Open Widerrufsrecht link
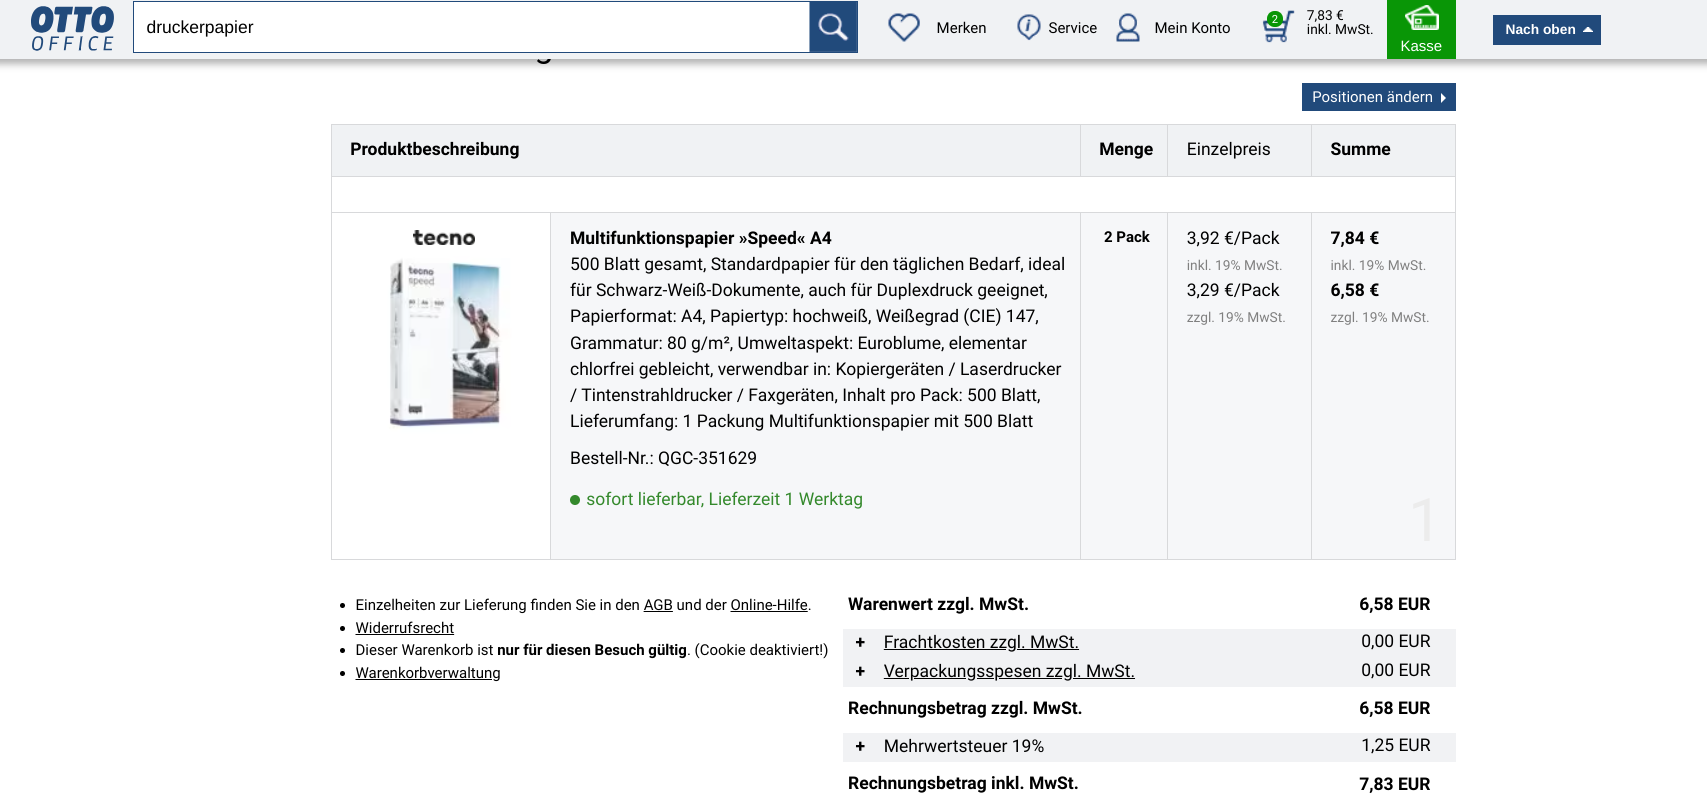This screenshot has width=1707, height=810. pos(404,628)
